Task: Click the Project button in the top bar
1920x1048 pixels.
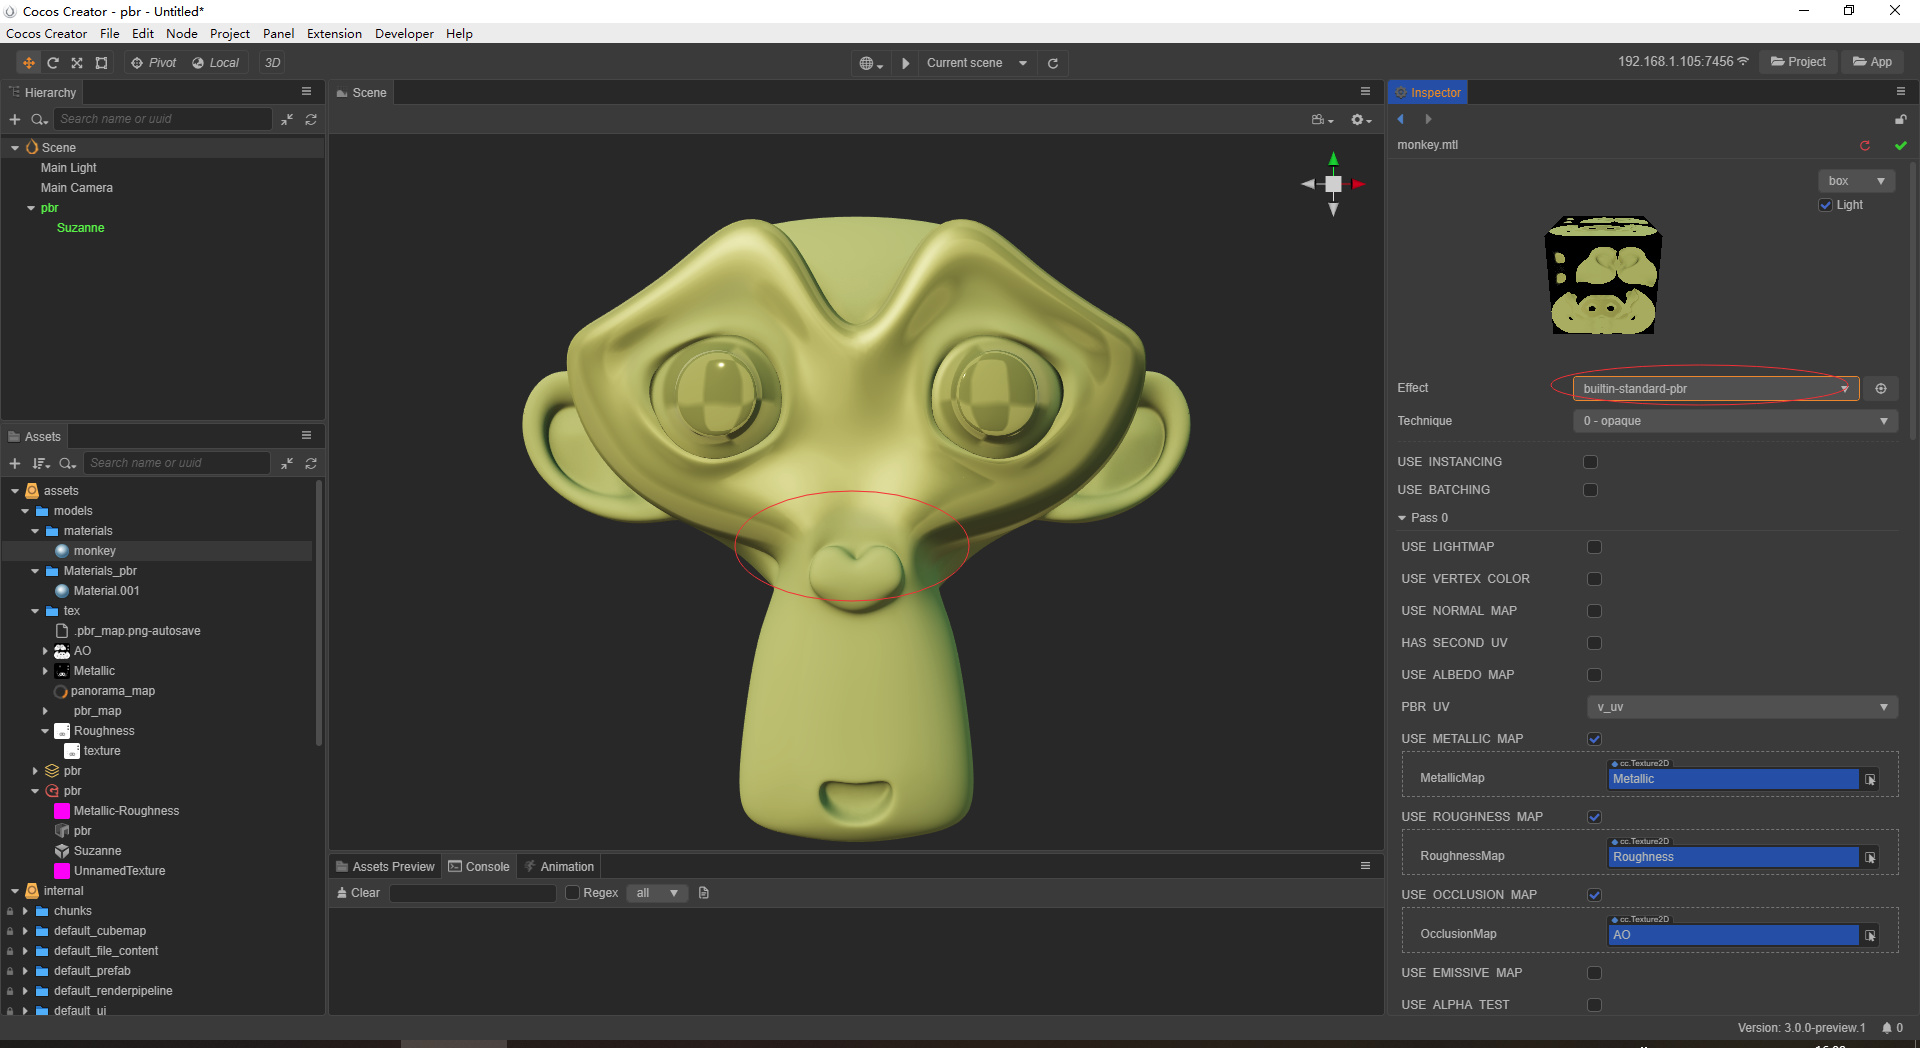Action: coord(1798,62)
